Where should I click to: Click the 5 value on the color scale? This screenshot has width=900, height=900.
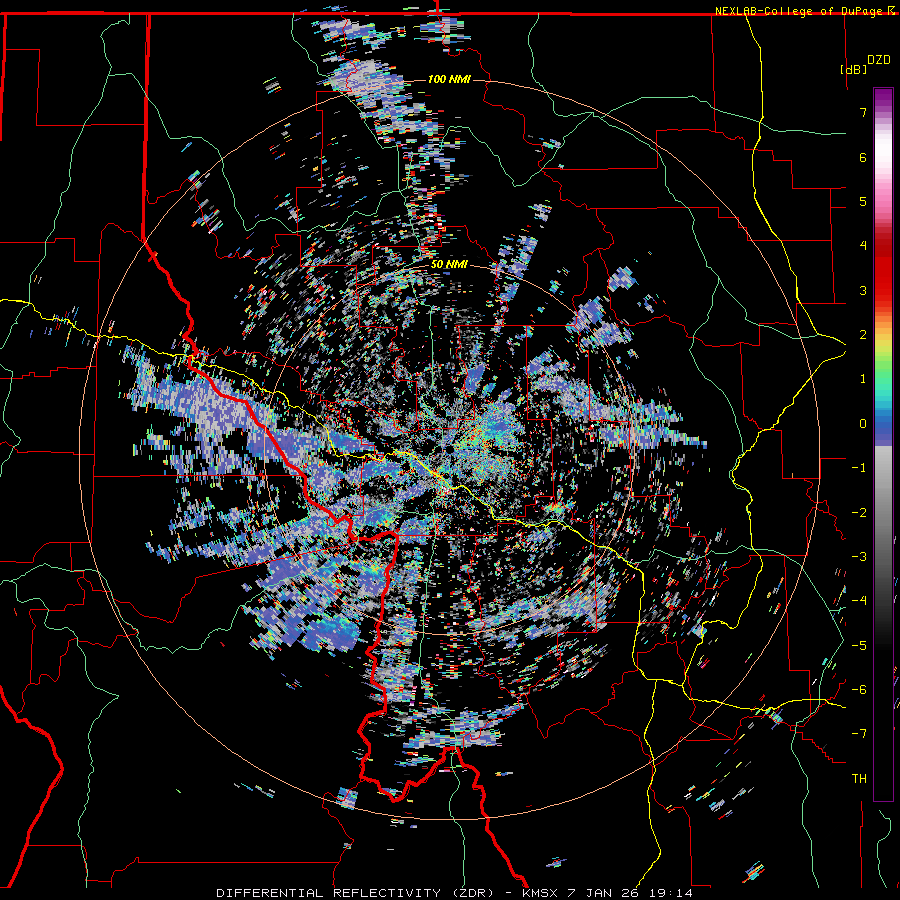pos(863,201)
